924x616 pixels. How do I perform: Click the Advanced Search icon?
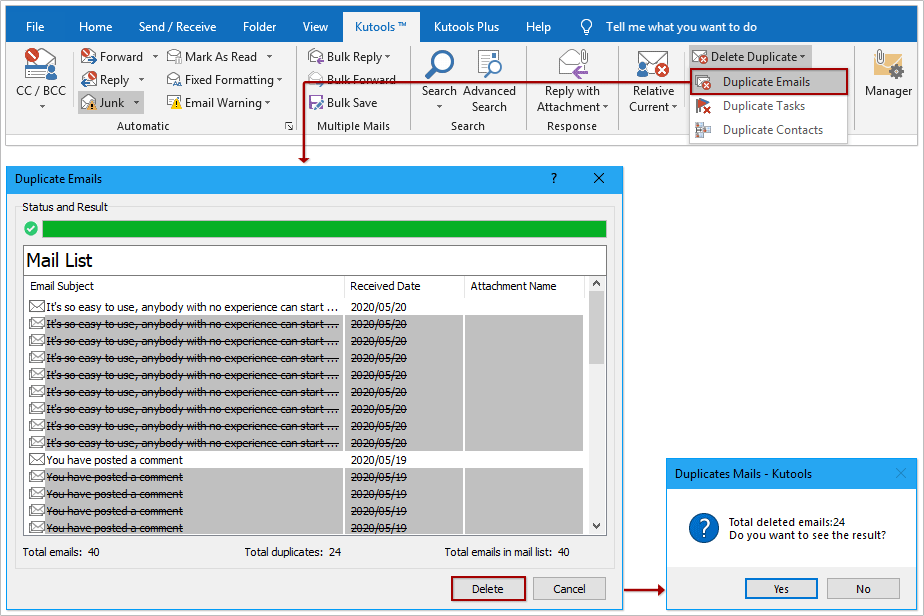[x=489, y=65]
